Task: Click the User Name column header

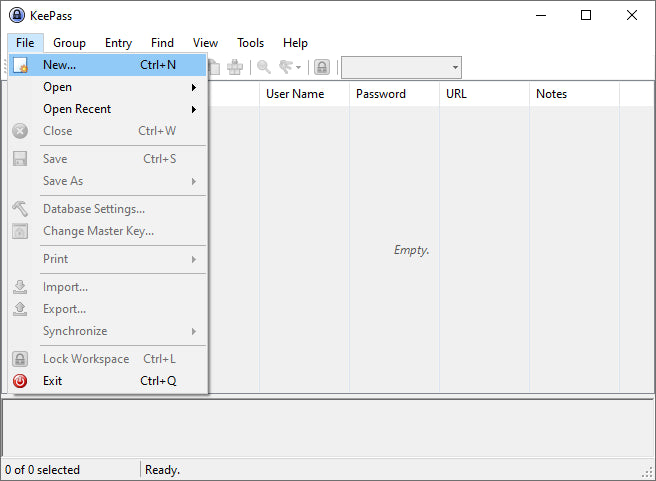Action: pos(304,94)
